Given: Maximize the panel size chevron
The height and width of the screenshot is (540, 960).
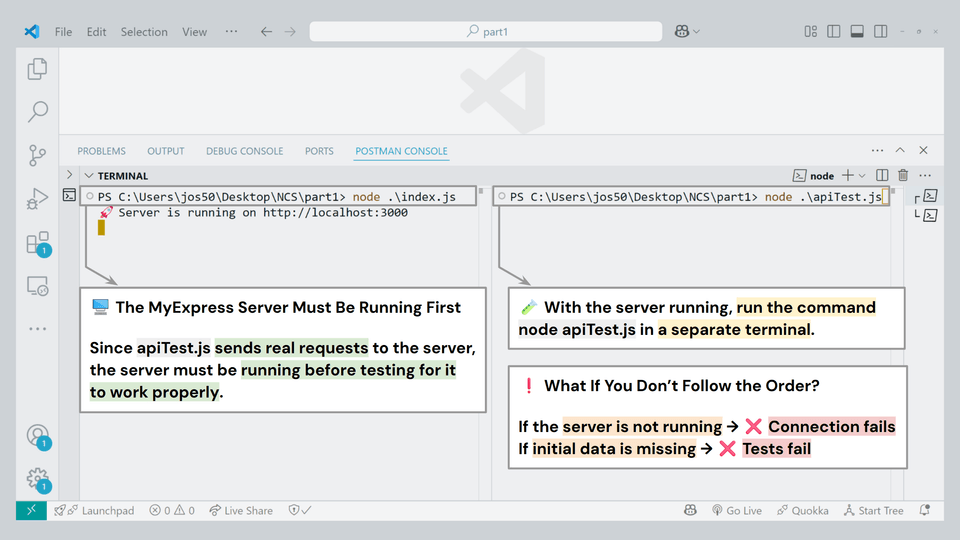Looking at the screenshot, I should (x=900, y=150).
